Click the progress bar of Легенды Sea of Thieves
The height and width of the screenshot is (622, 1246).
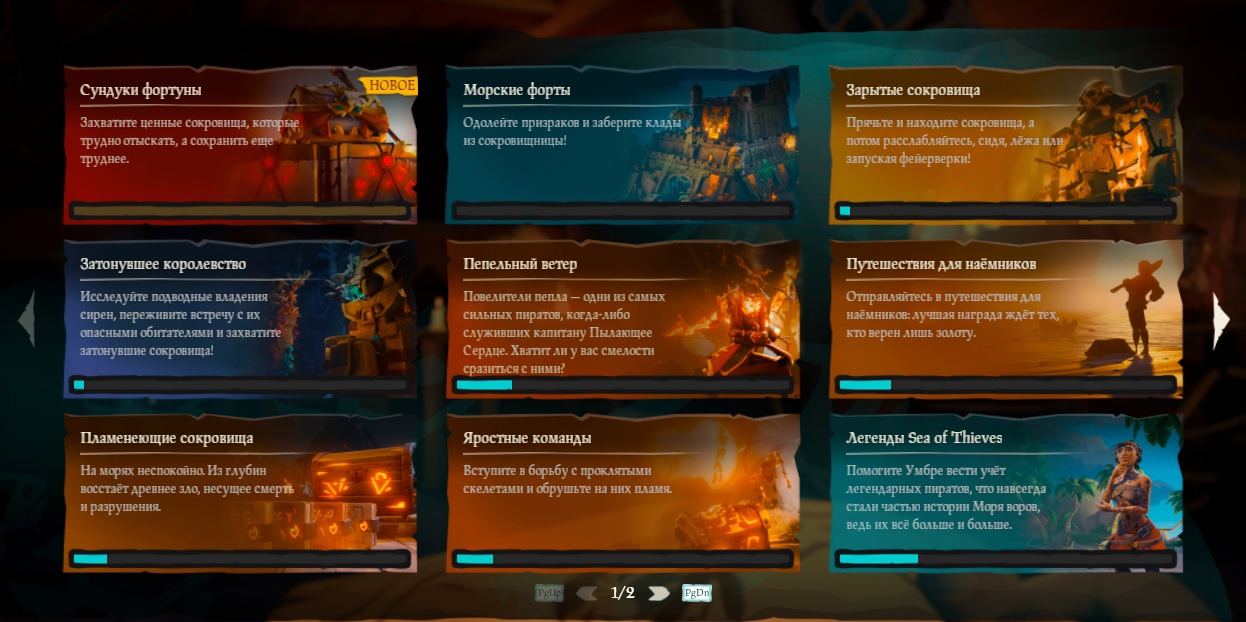pos(1006,558)
